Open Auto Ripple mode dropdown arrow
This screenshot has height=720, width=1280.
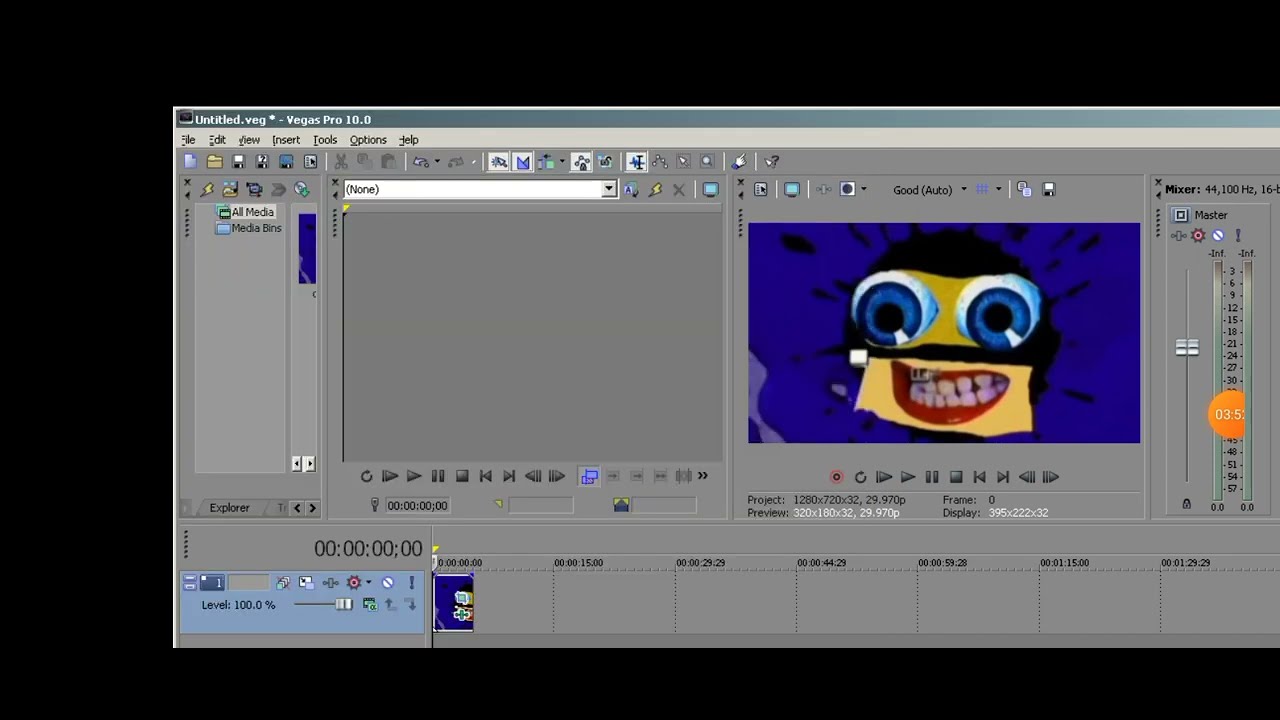point(562,161)
